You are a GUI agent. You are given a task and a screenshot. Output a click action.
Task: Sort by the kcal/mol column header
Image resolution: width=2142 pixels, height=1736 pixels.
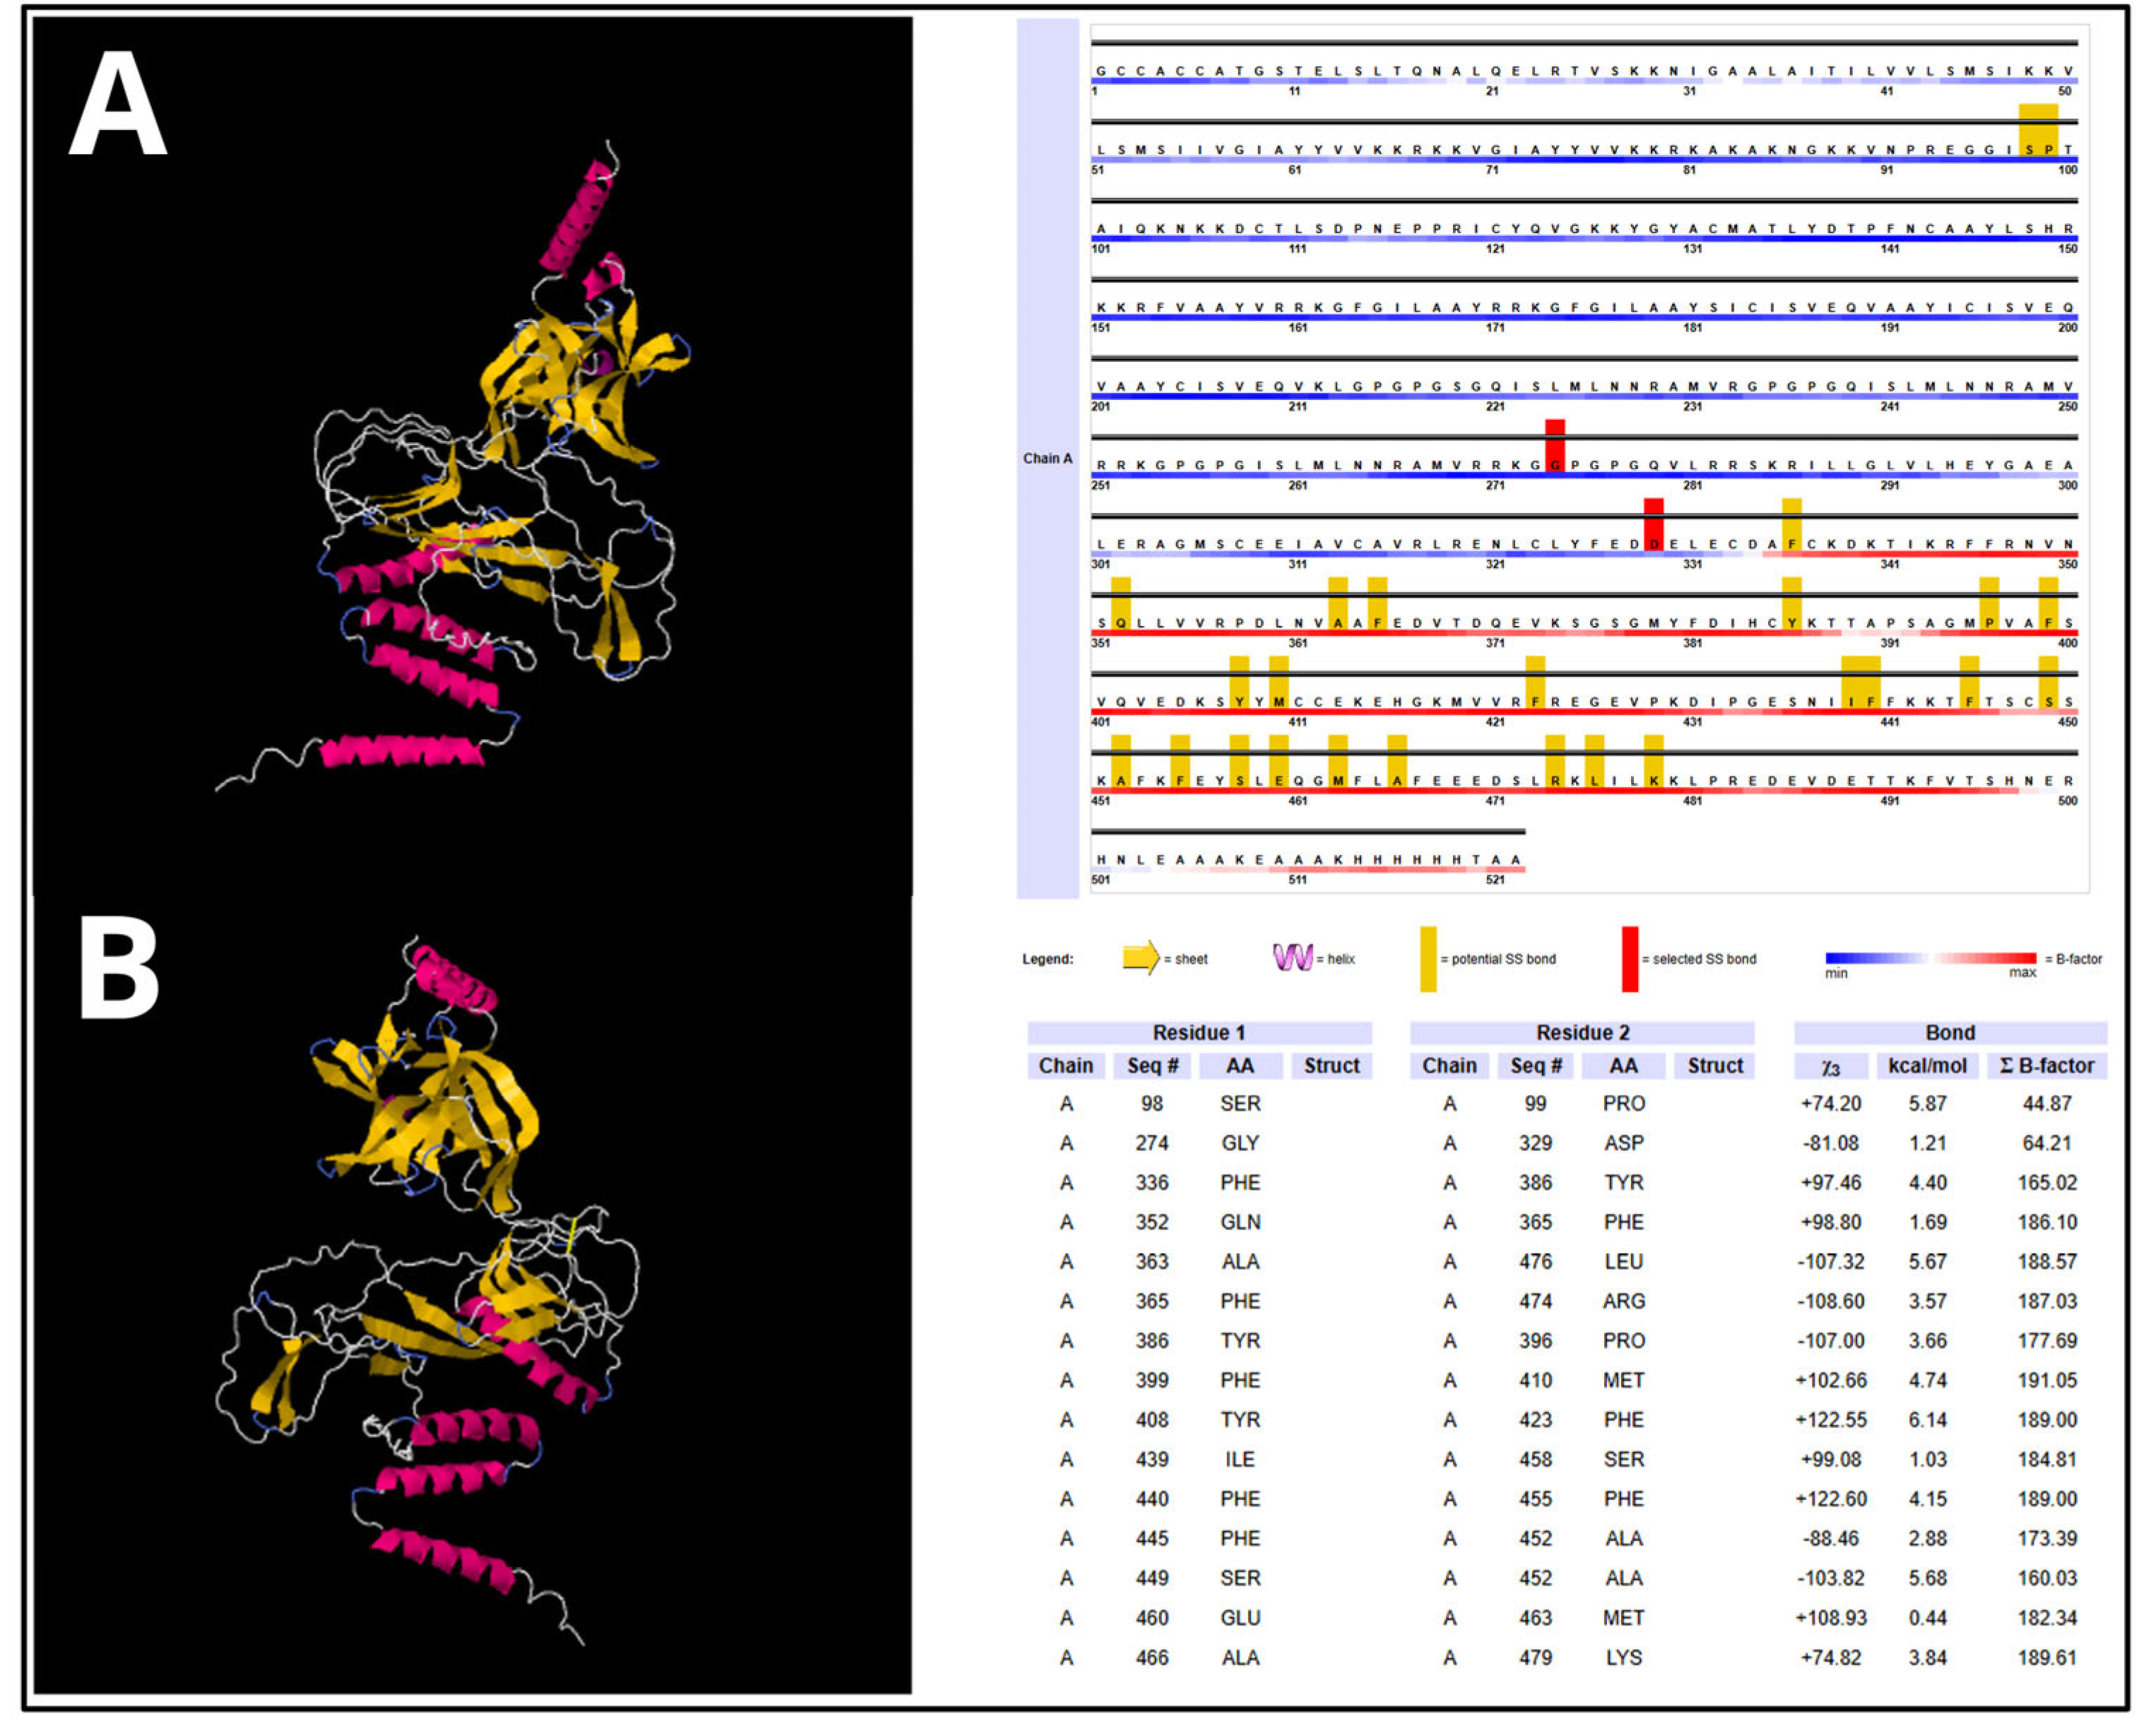pos(1927,1066)
